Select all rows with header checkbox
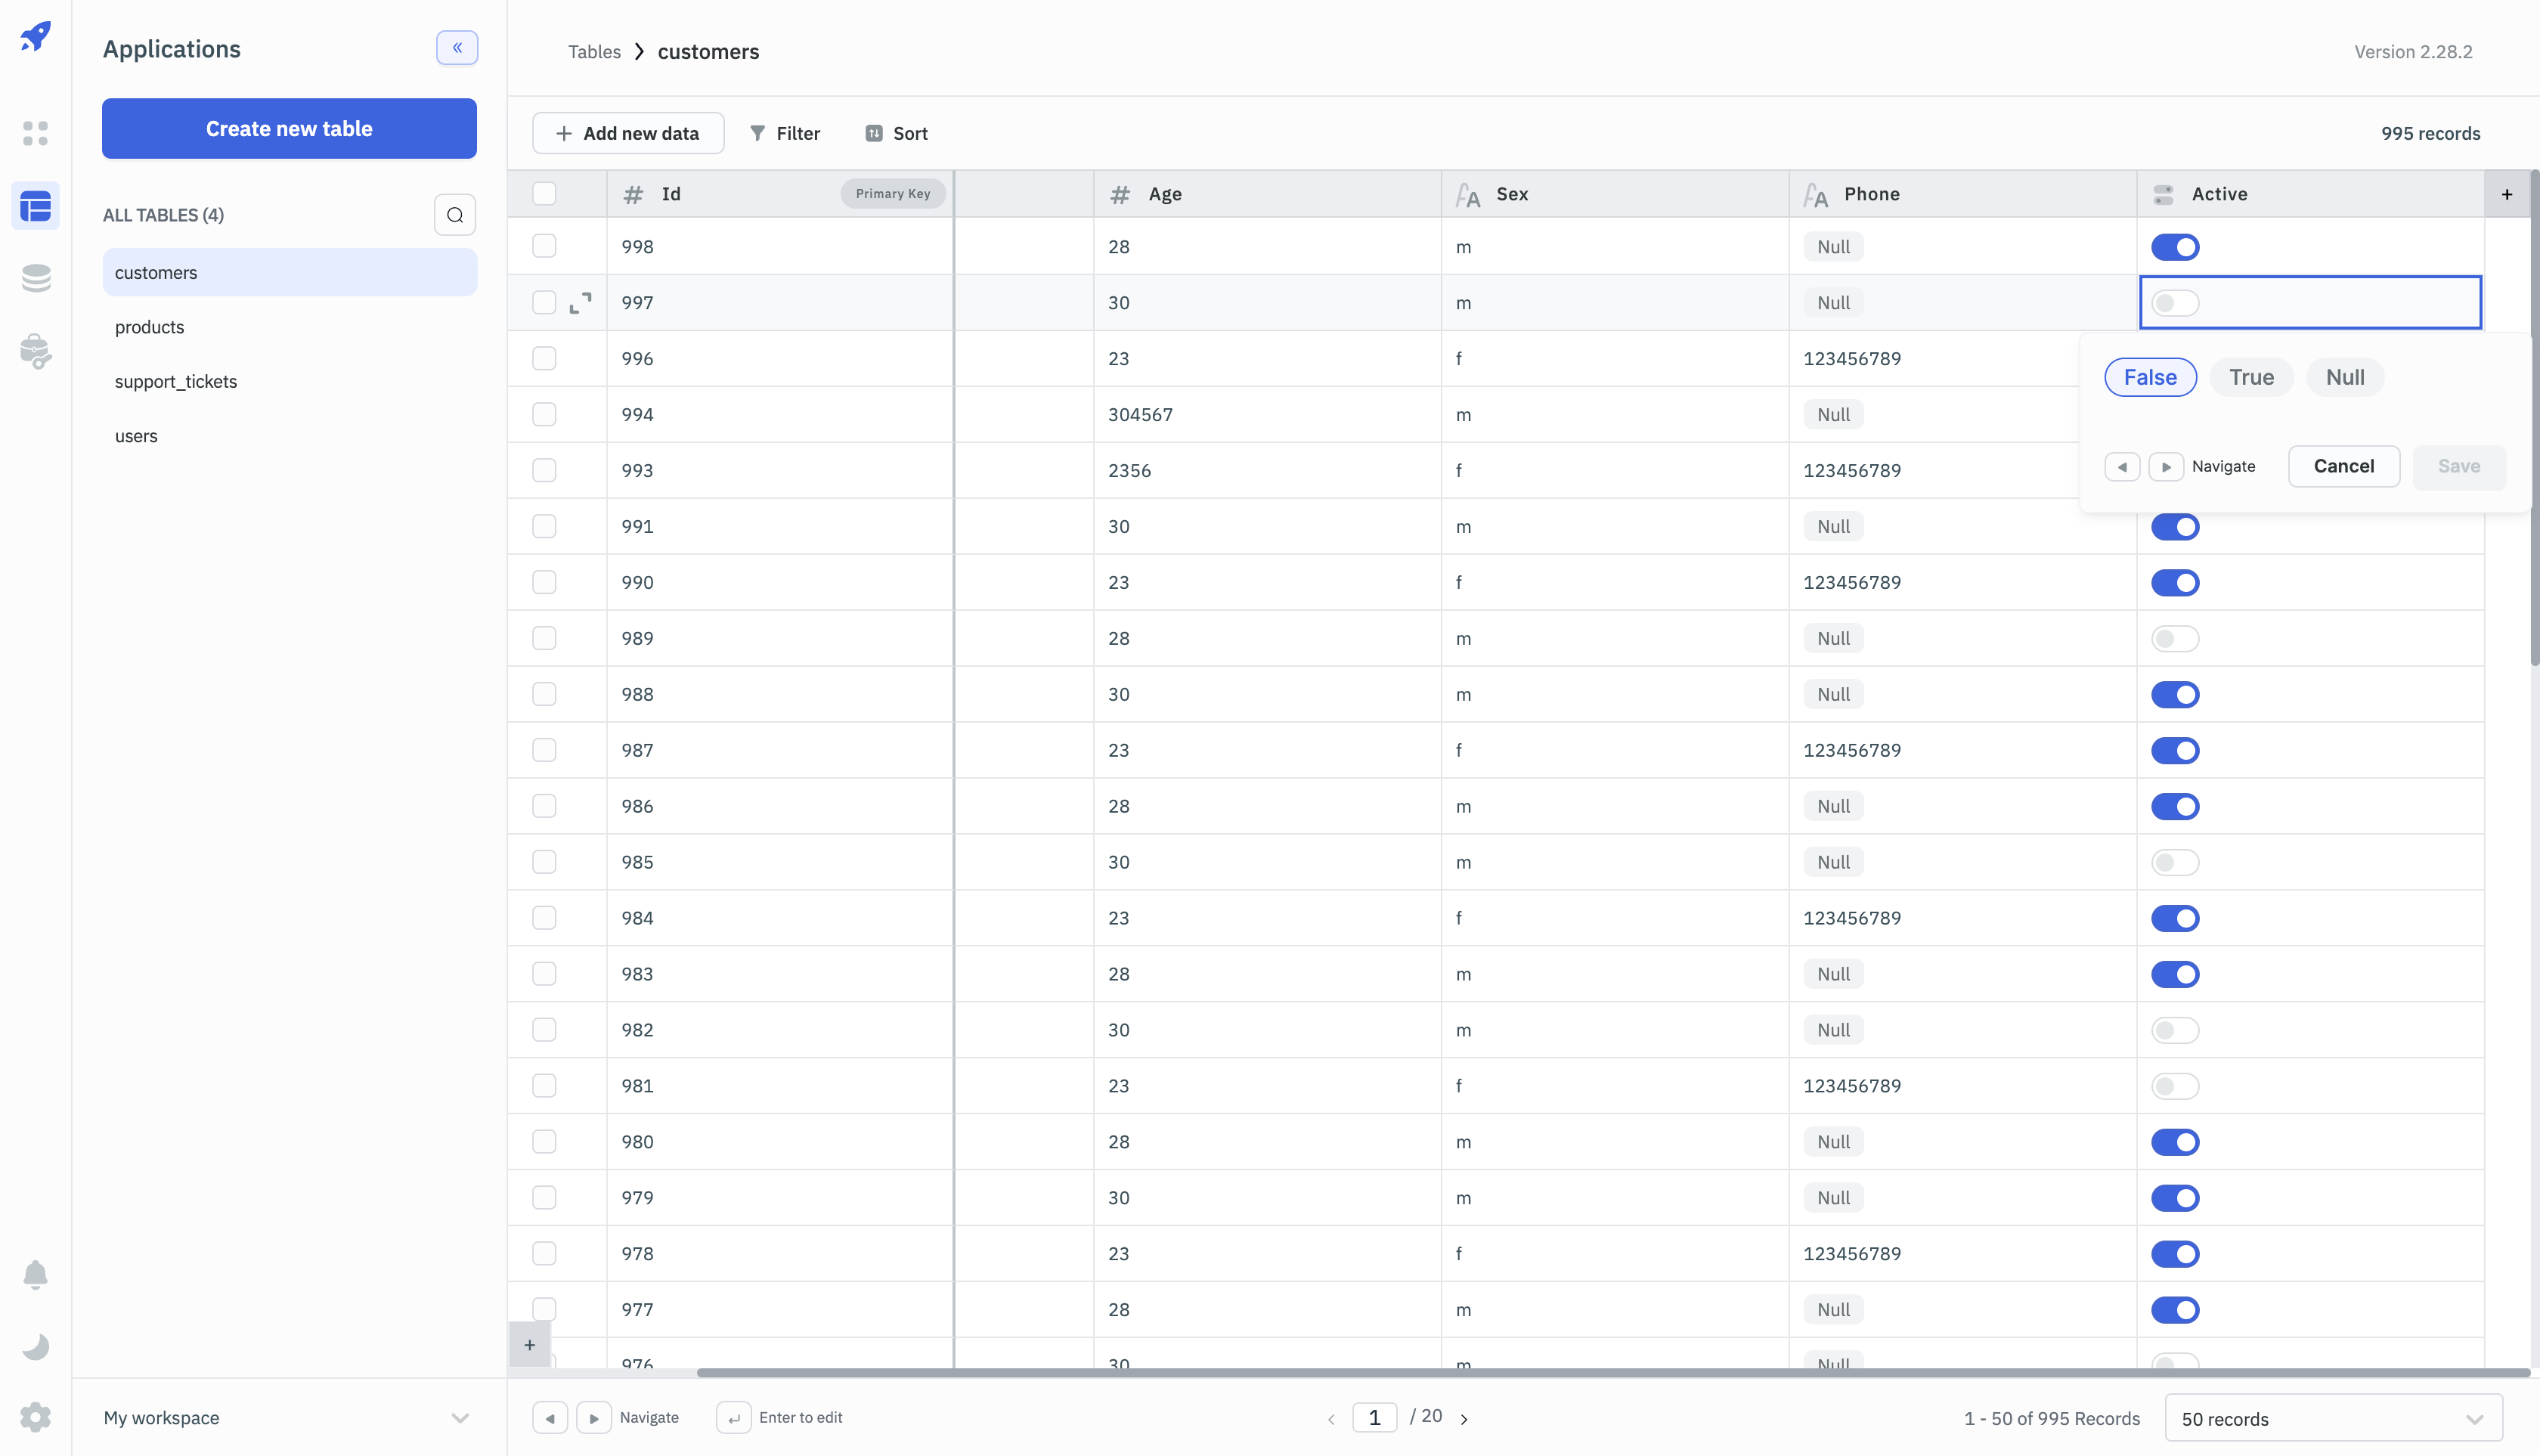The image size is (2540, 1456). 544,194
